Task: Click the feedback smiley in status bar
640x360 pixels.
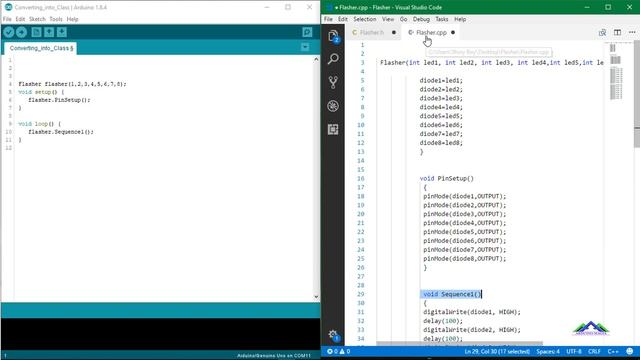Action: click(x=630, y=351)
